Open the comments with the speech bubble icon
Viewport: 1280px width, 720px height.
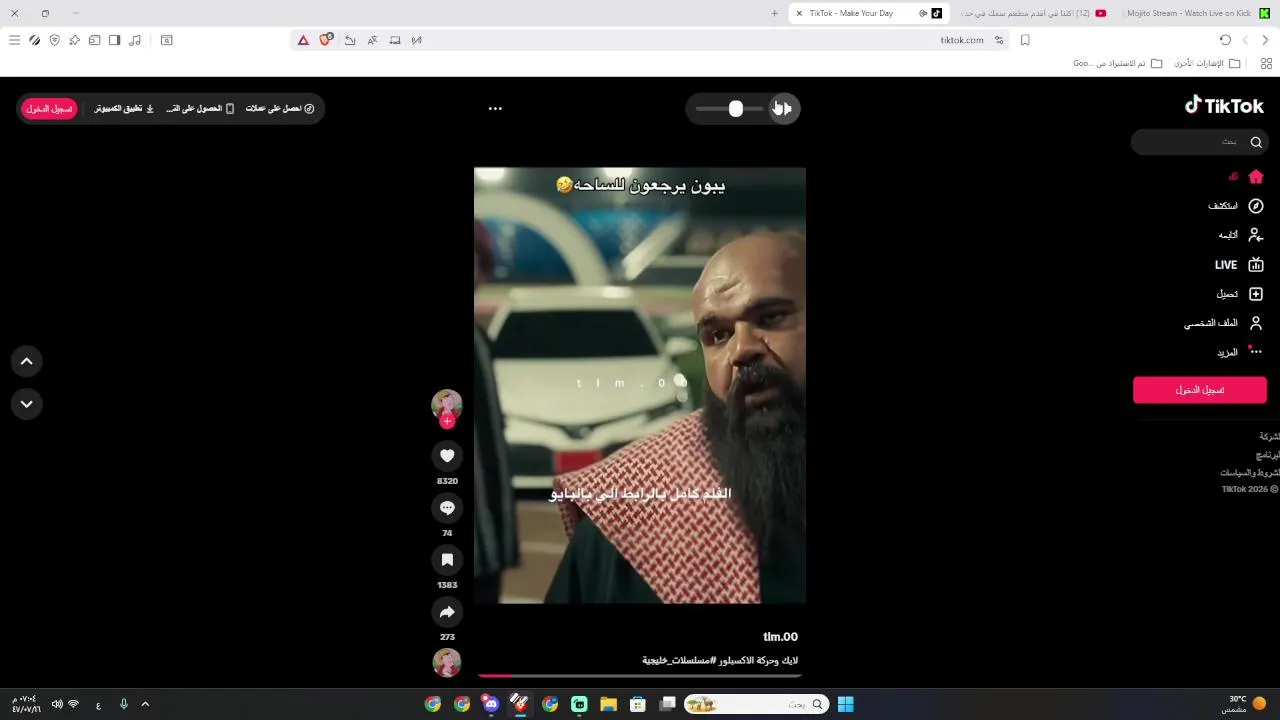[x=447, y=508]
